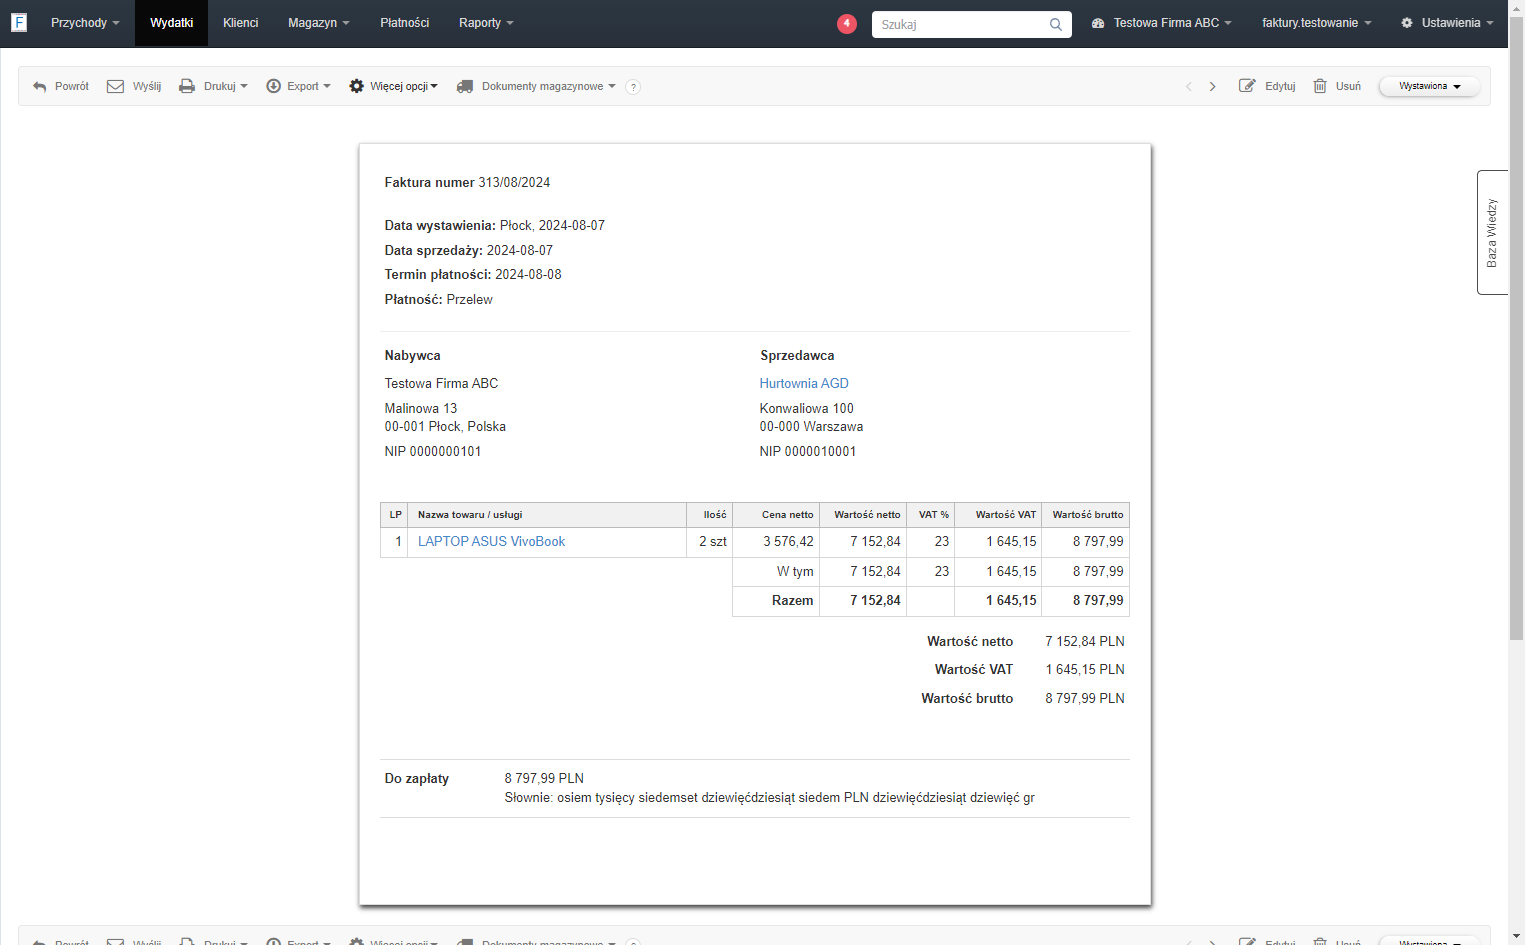Click the Drukuj label text
Screen dimensions: 1525x945
coord(220,87)
